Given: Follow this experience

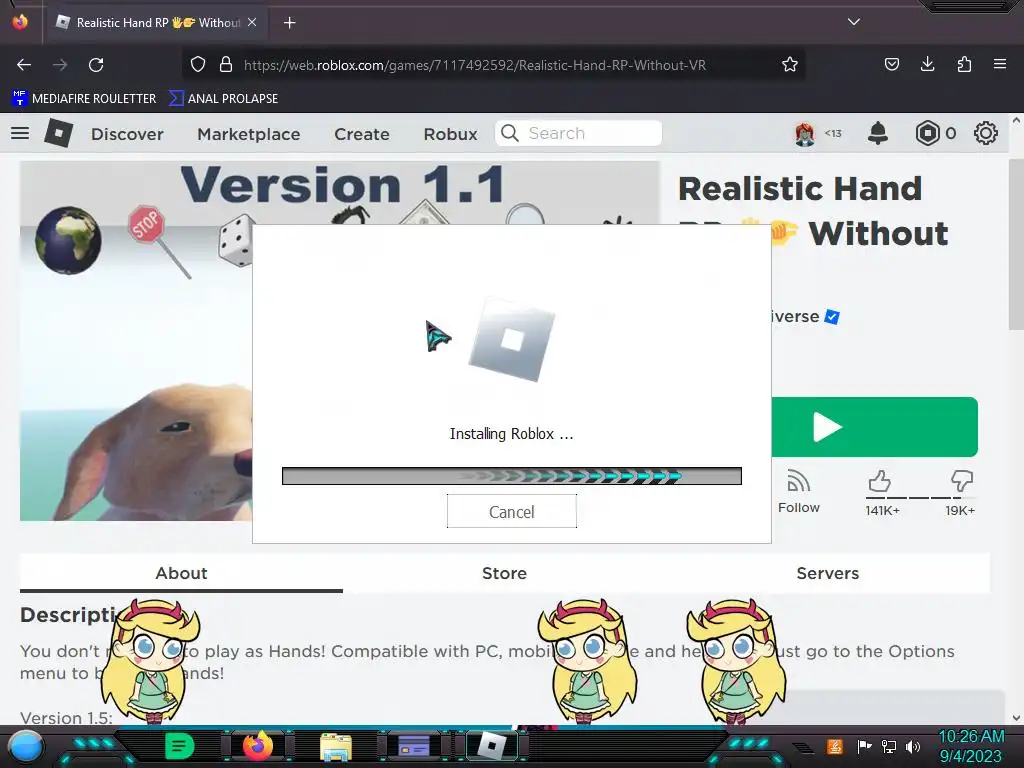Looking at the screenshot, I should click(799, 492).
